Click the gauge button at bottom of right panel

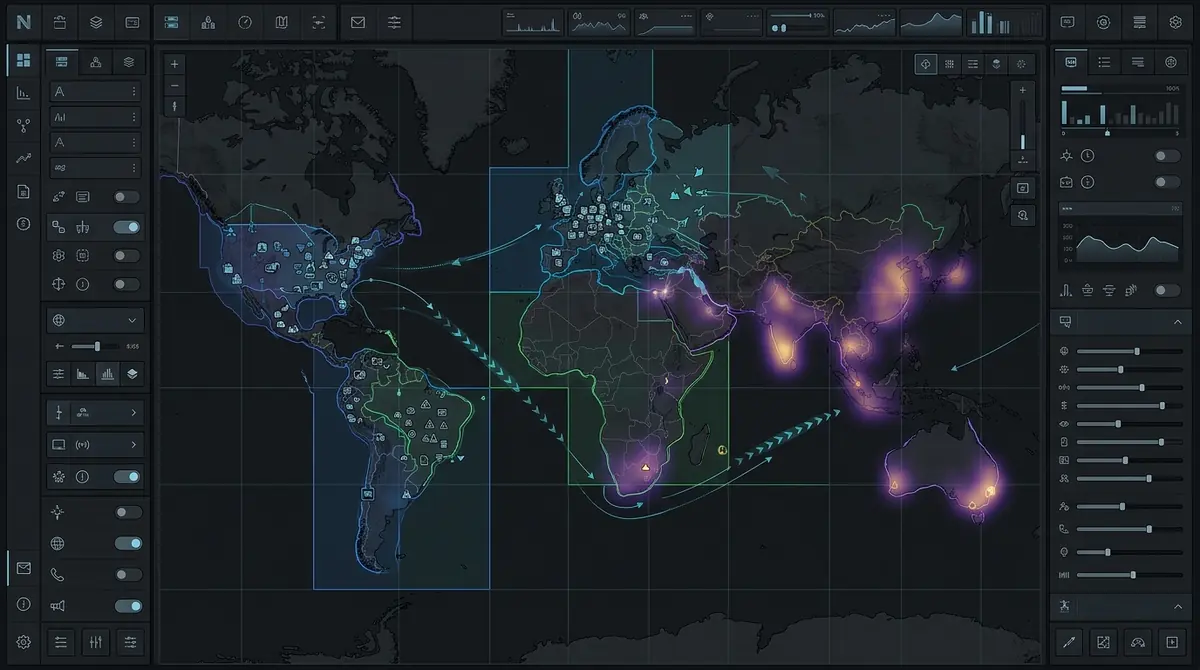(1136, 641)
